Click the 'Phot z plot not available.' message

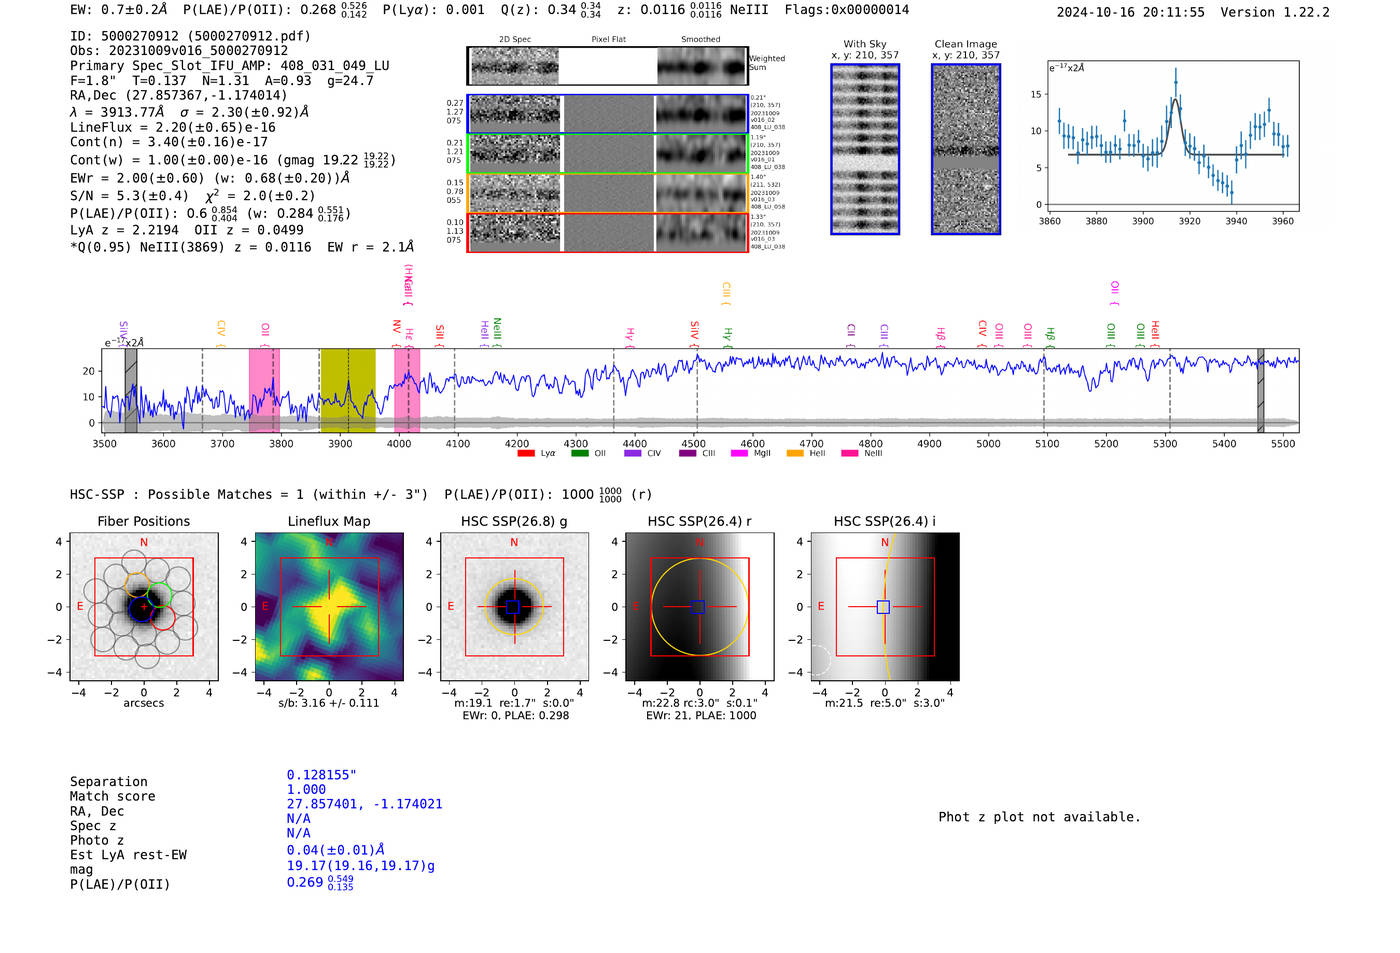[1039, 817]
